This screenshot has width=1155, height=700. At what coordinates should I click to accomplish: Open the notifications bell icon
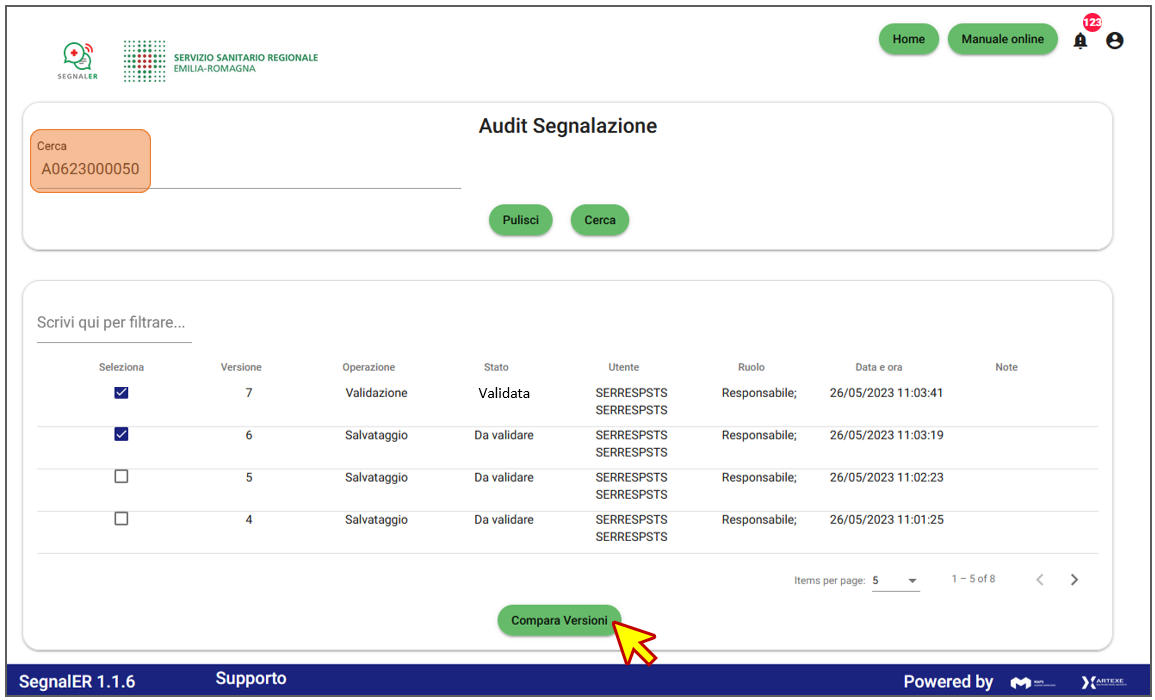tap(1080, 41)
